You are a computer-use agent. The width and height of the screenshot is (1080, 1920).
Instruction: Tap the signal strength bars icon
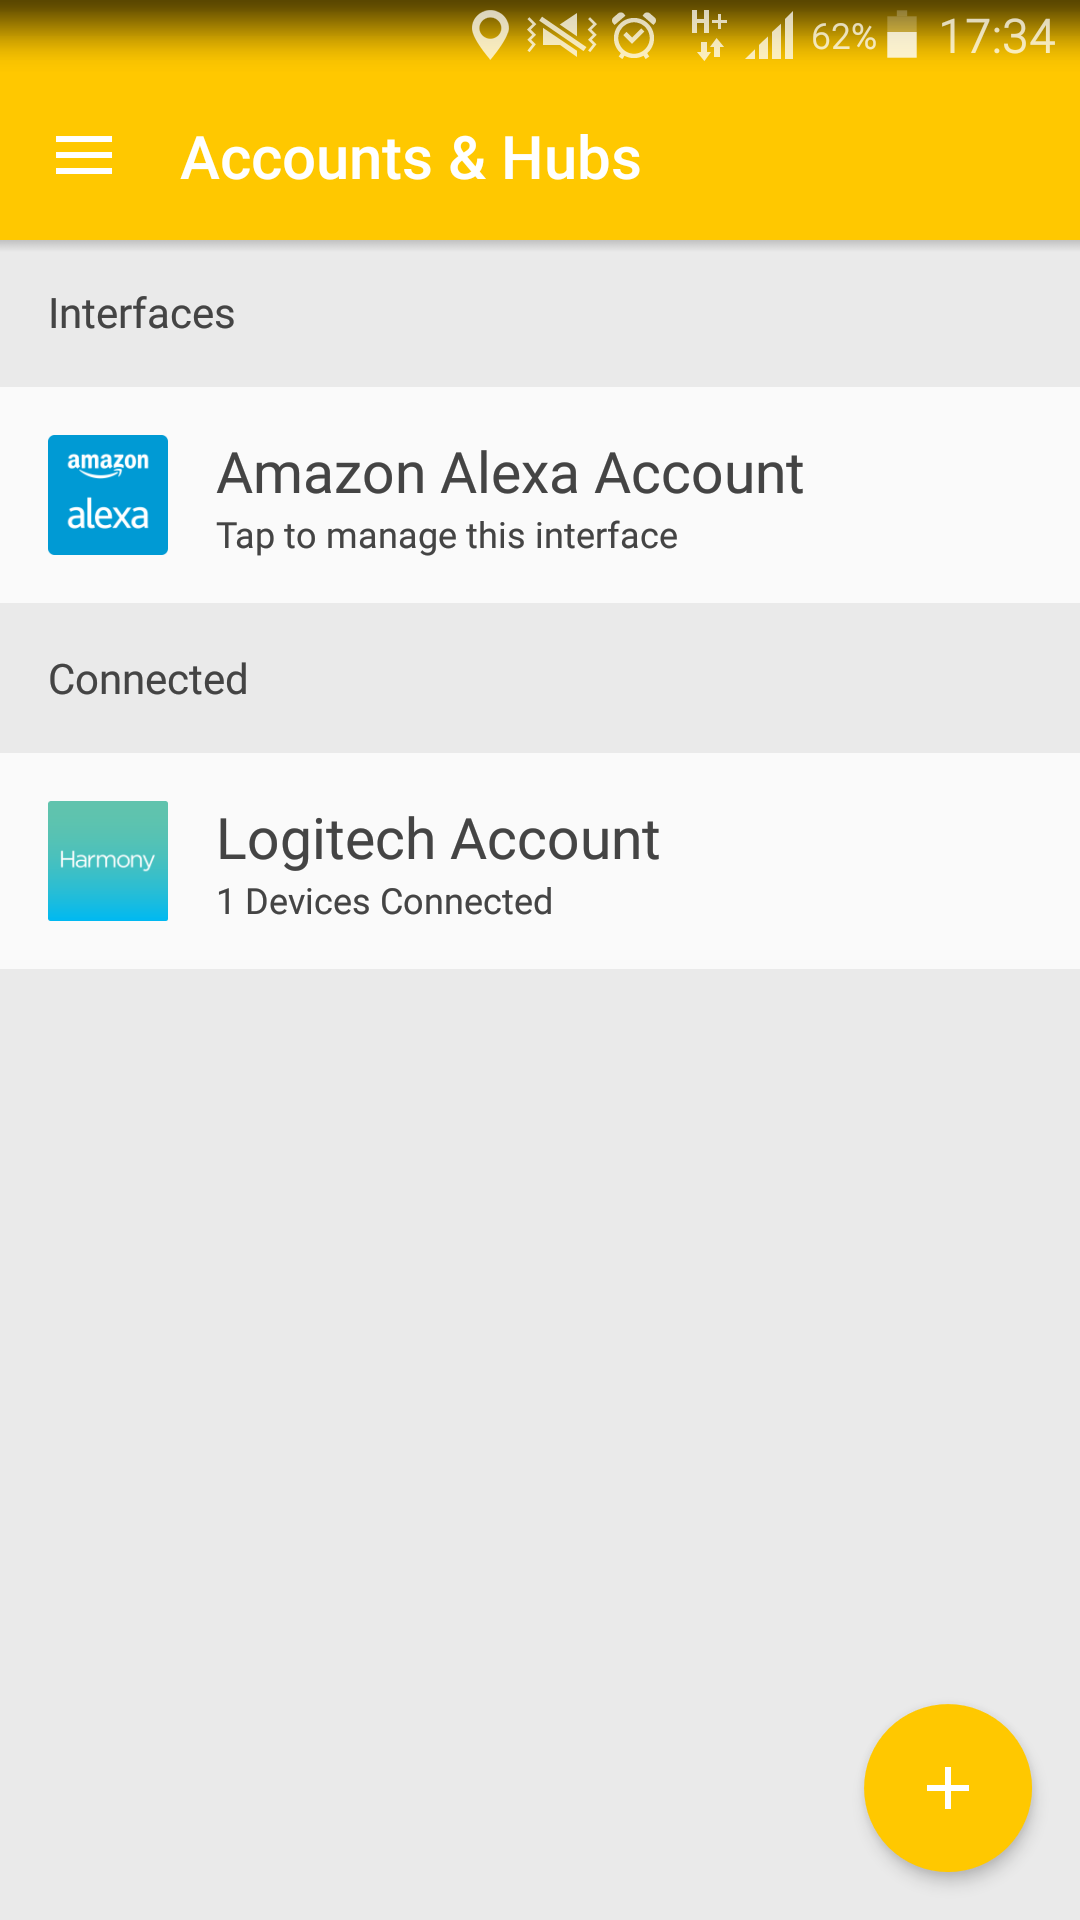click(770, 37)
